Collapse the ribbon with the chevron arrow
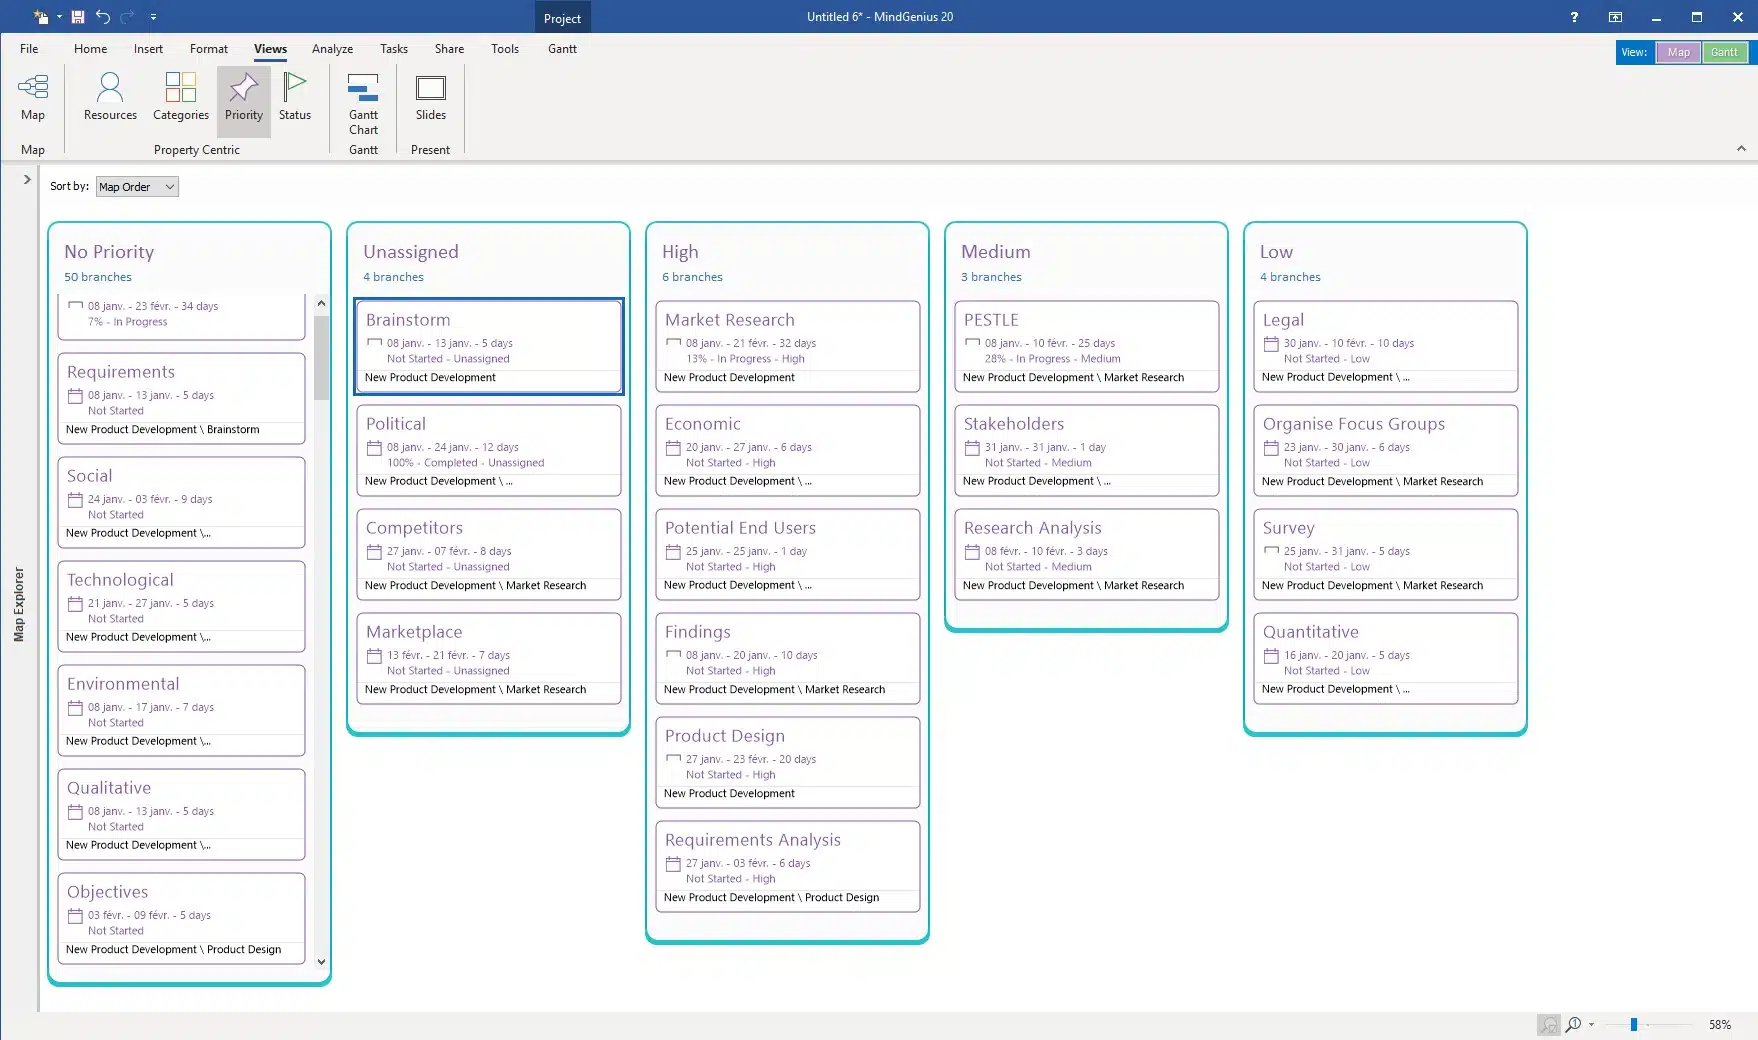 pyautogui.click(x=1741, y=148)
